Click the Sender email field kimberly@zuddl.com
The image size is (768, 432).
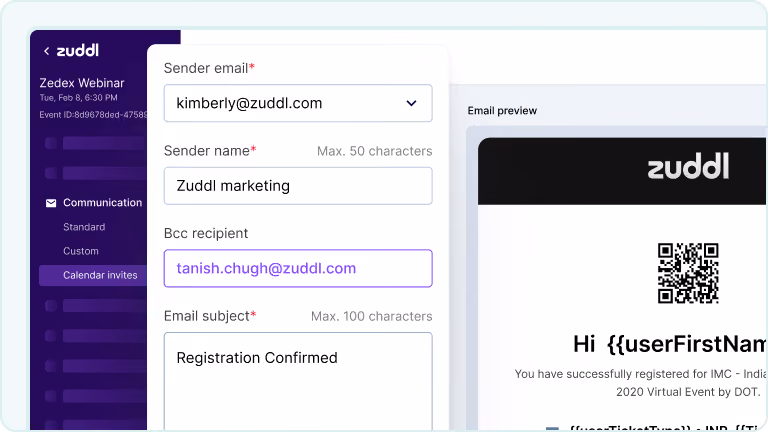click(298, 103)
